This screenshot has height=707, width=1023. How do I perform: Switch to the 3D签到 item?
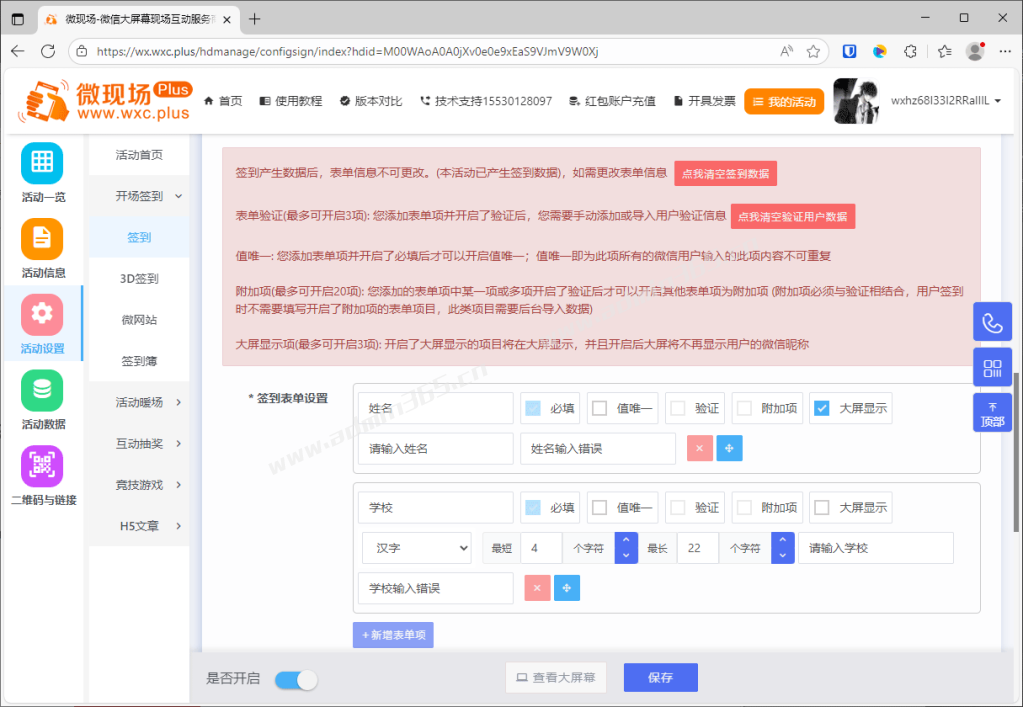click(140, 277)
